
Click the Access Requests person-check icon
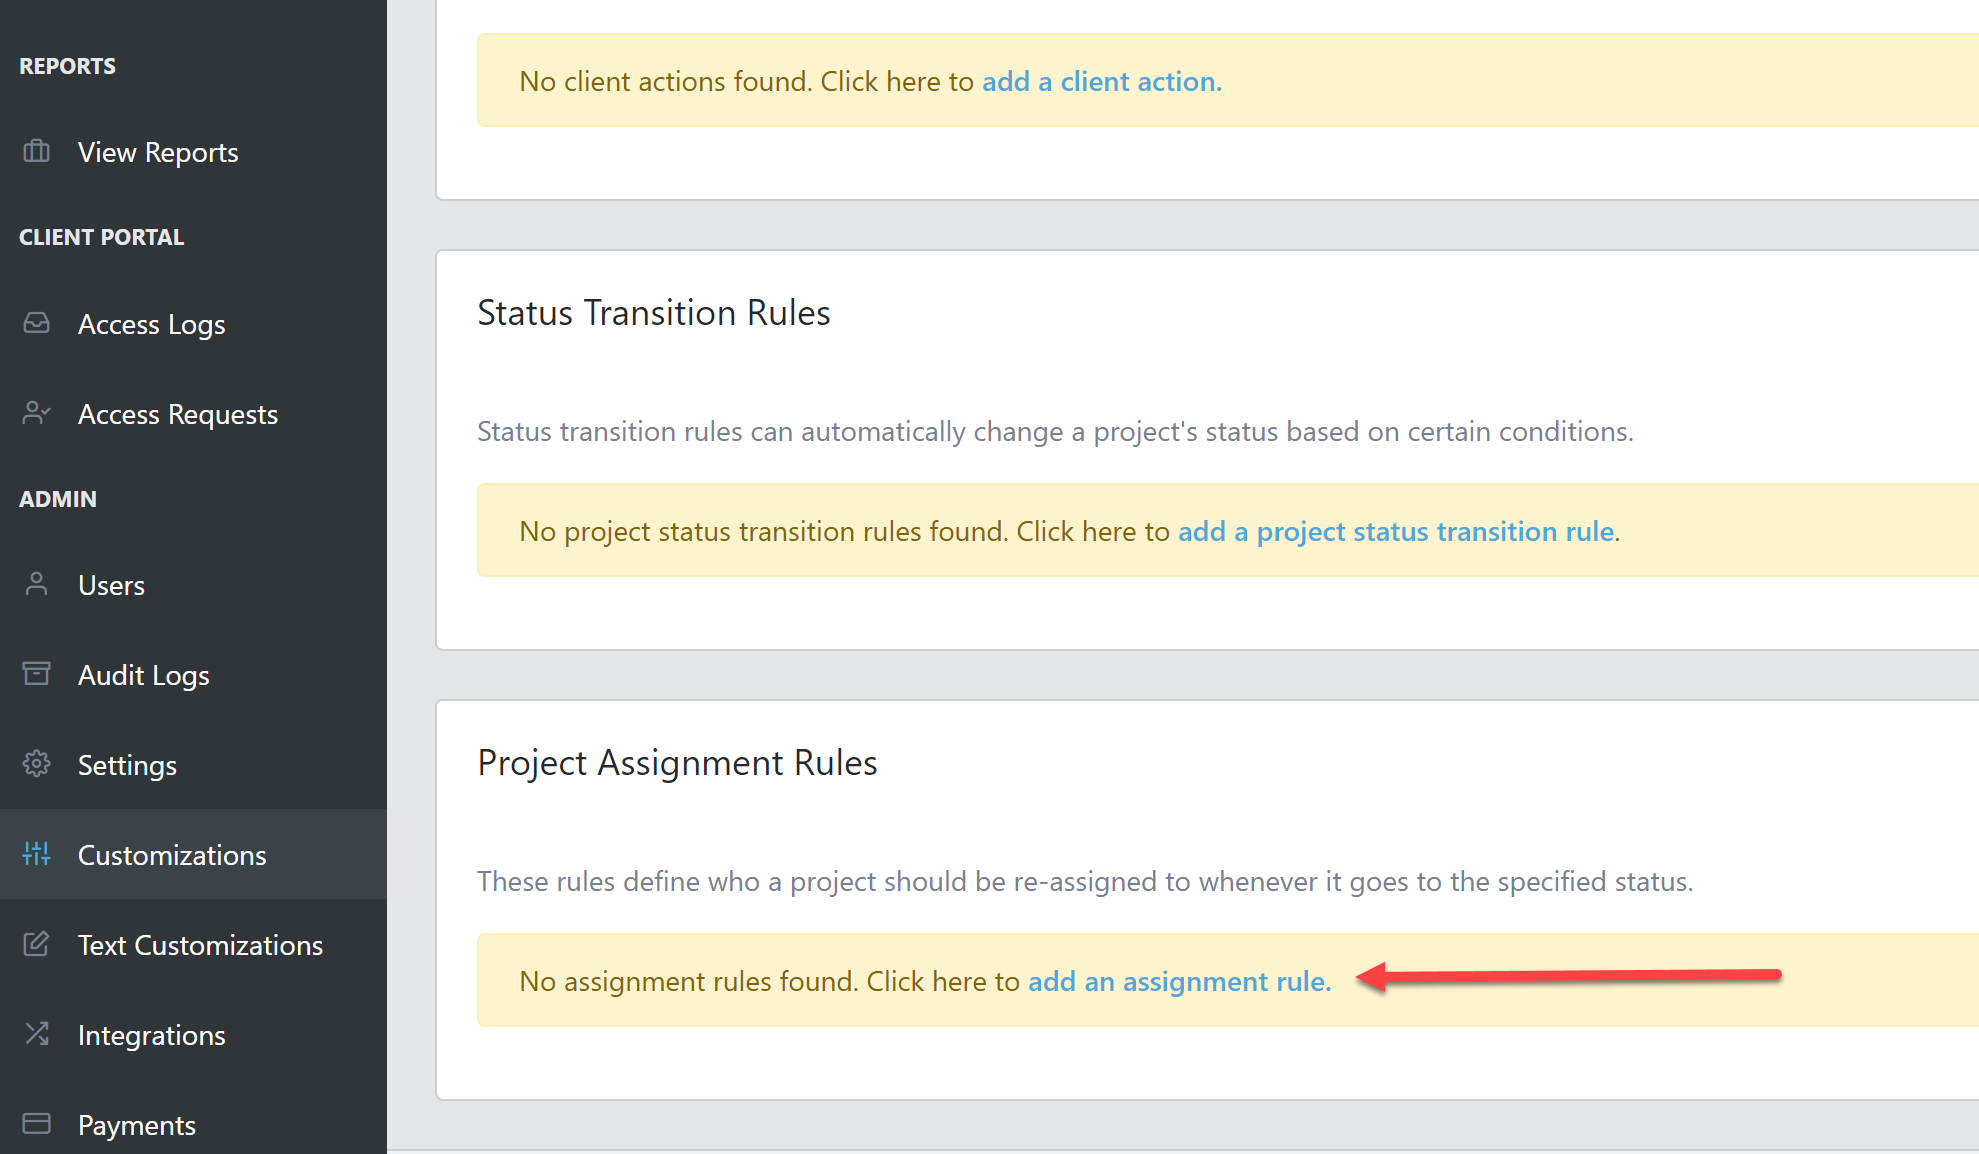coord(36,413)
